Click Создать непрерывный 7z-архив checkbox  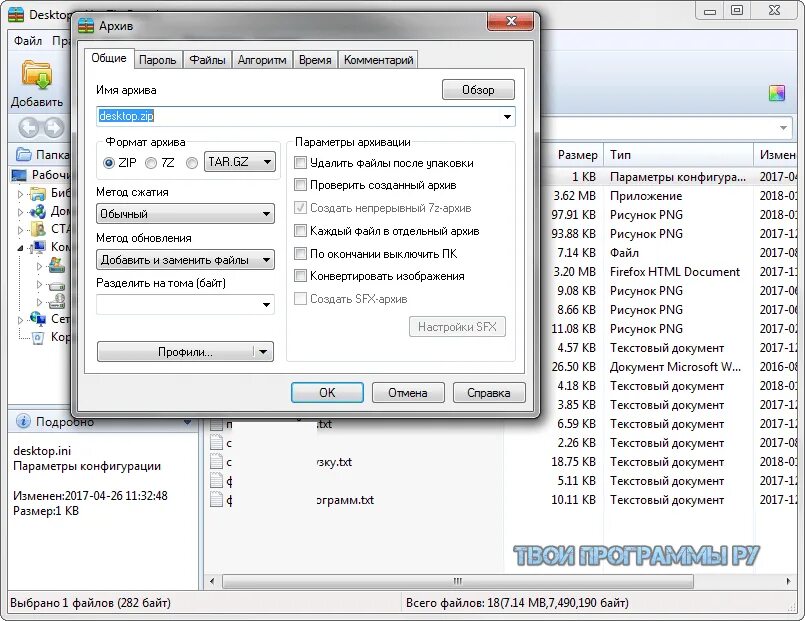tap(300, 208)
